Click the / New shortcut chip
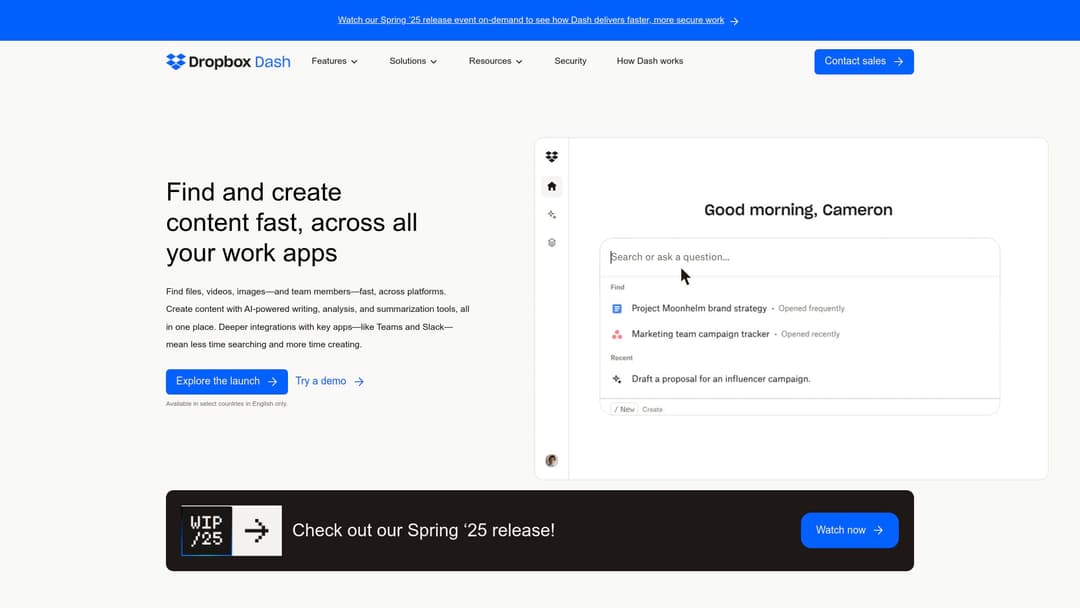This screenshot has height=608, width=1080. point(624,409)
